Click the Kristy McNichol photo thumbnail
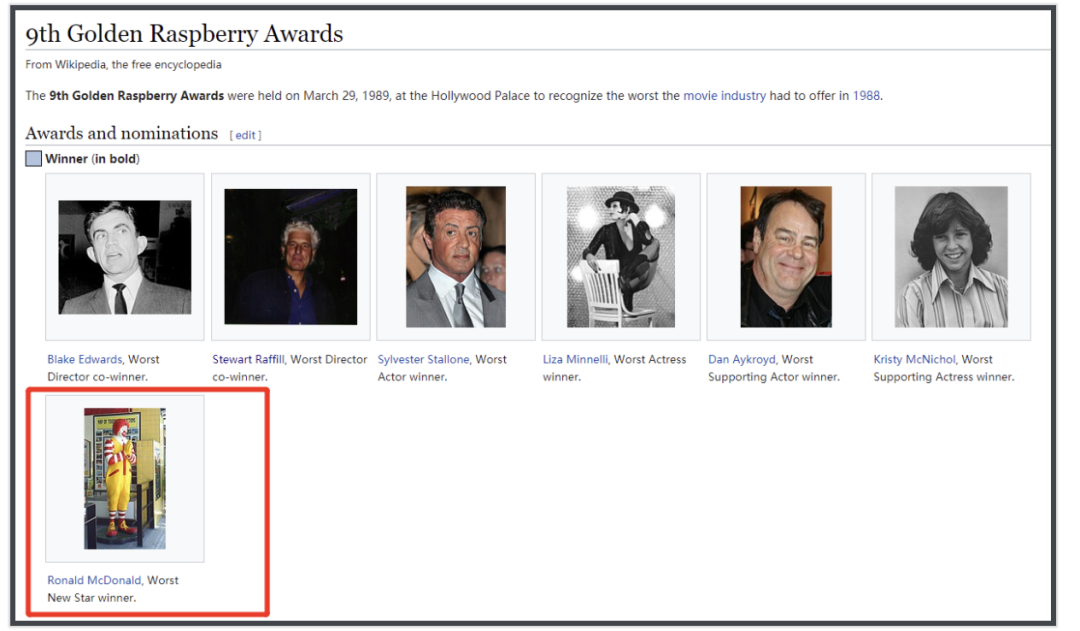The image size is (1080, 631). click(x=951, y=256)
